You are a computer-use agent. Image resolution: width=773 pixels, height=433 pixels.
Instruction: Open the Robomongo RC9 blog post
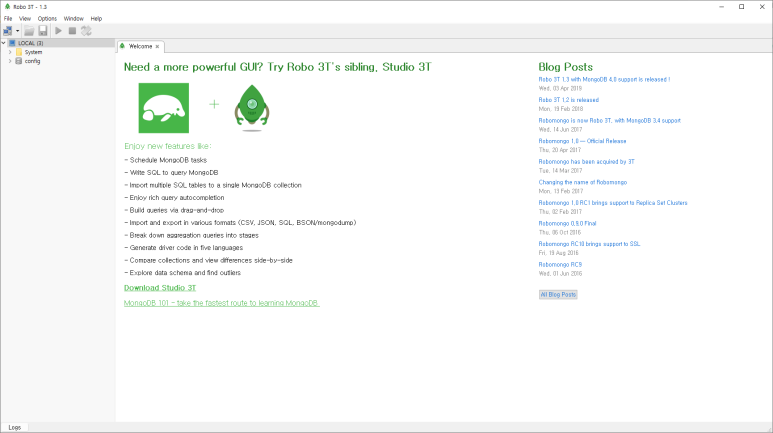pos(560,265)
